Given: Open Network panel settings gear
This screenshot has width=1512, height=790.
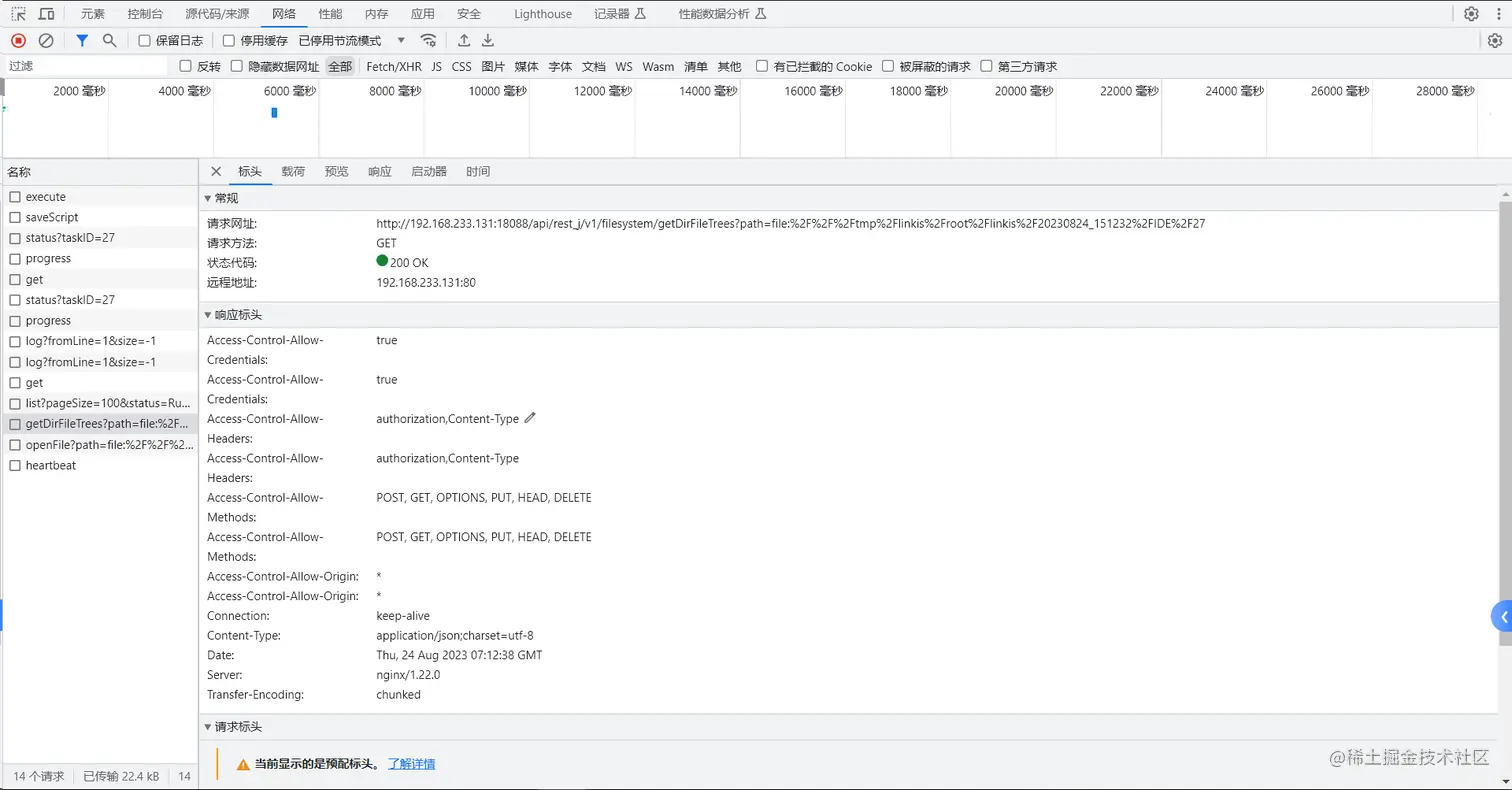Looking at the screenshot, I should [x=1495, y=41].
